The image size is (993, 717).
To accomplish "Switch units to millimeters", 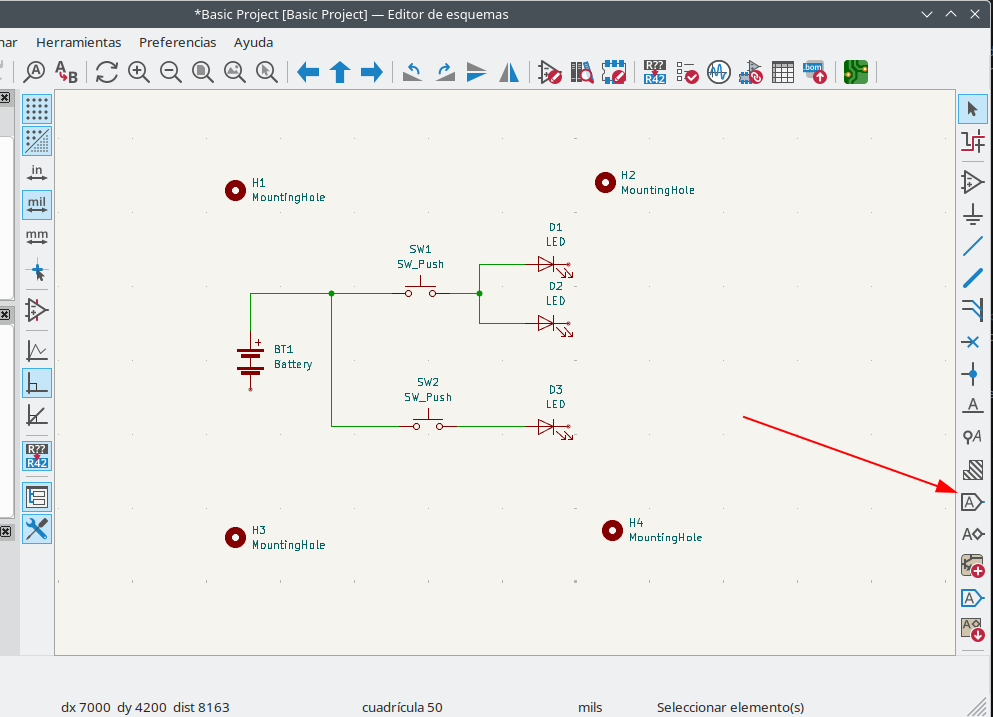I will (x=37, y=238).
